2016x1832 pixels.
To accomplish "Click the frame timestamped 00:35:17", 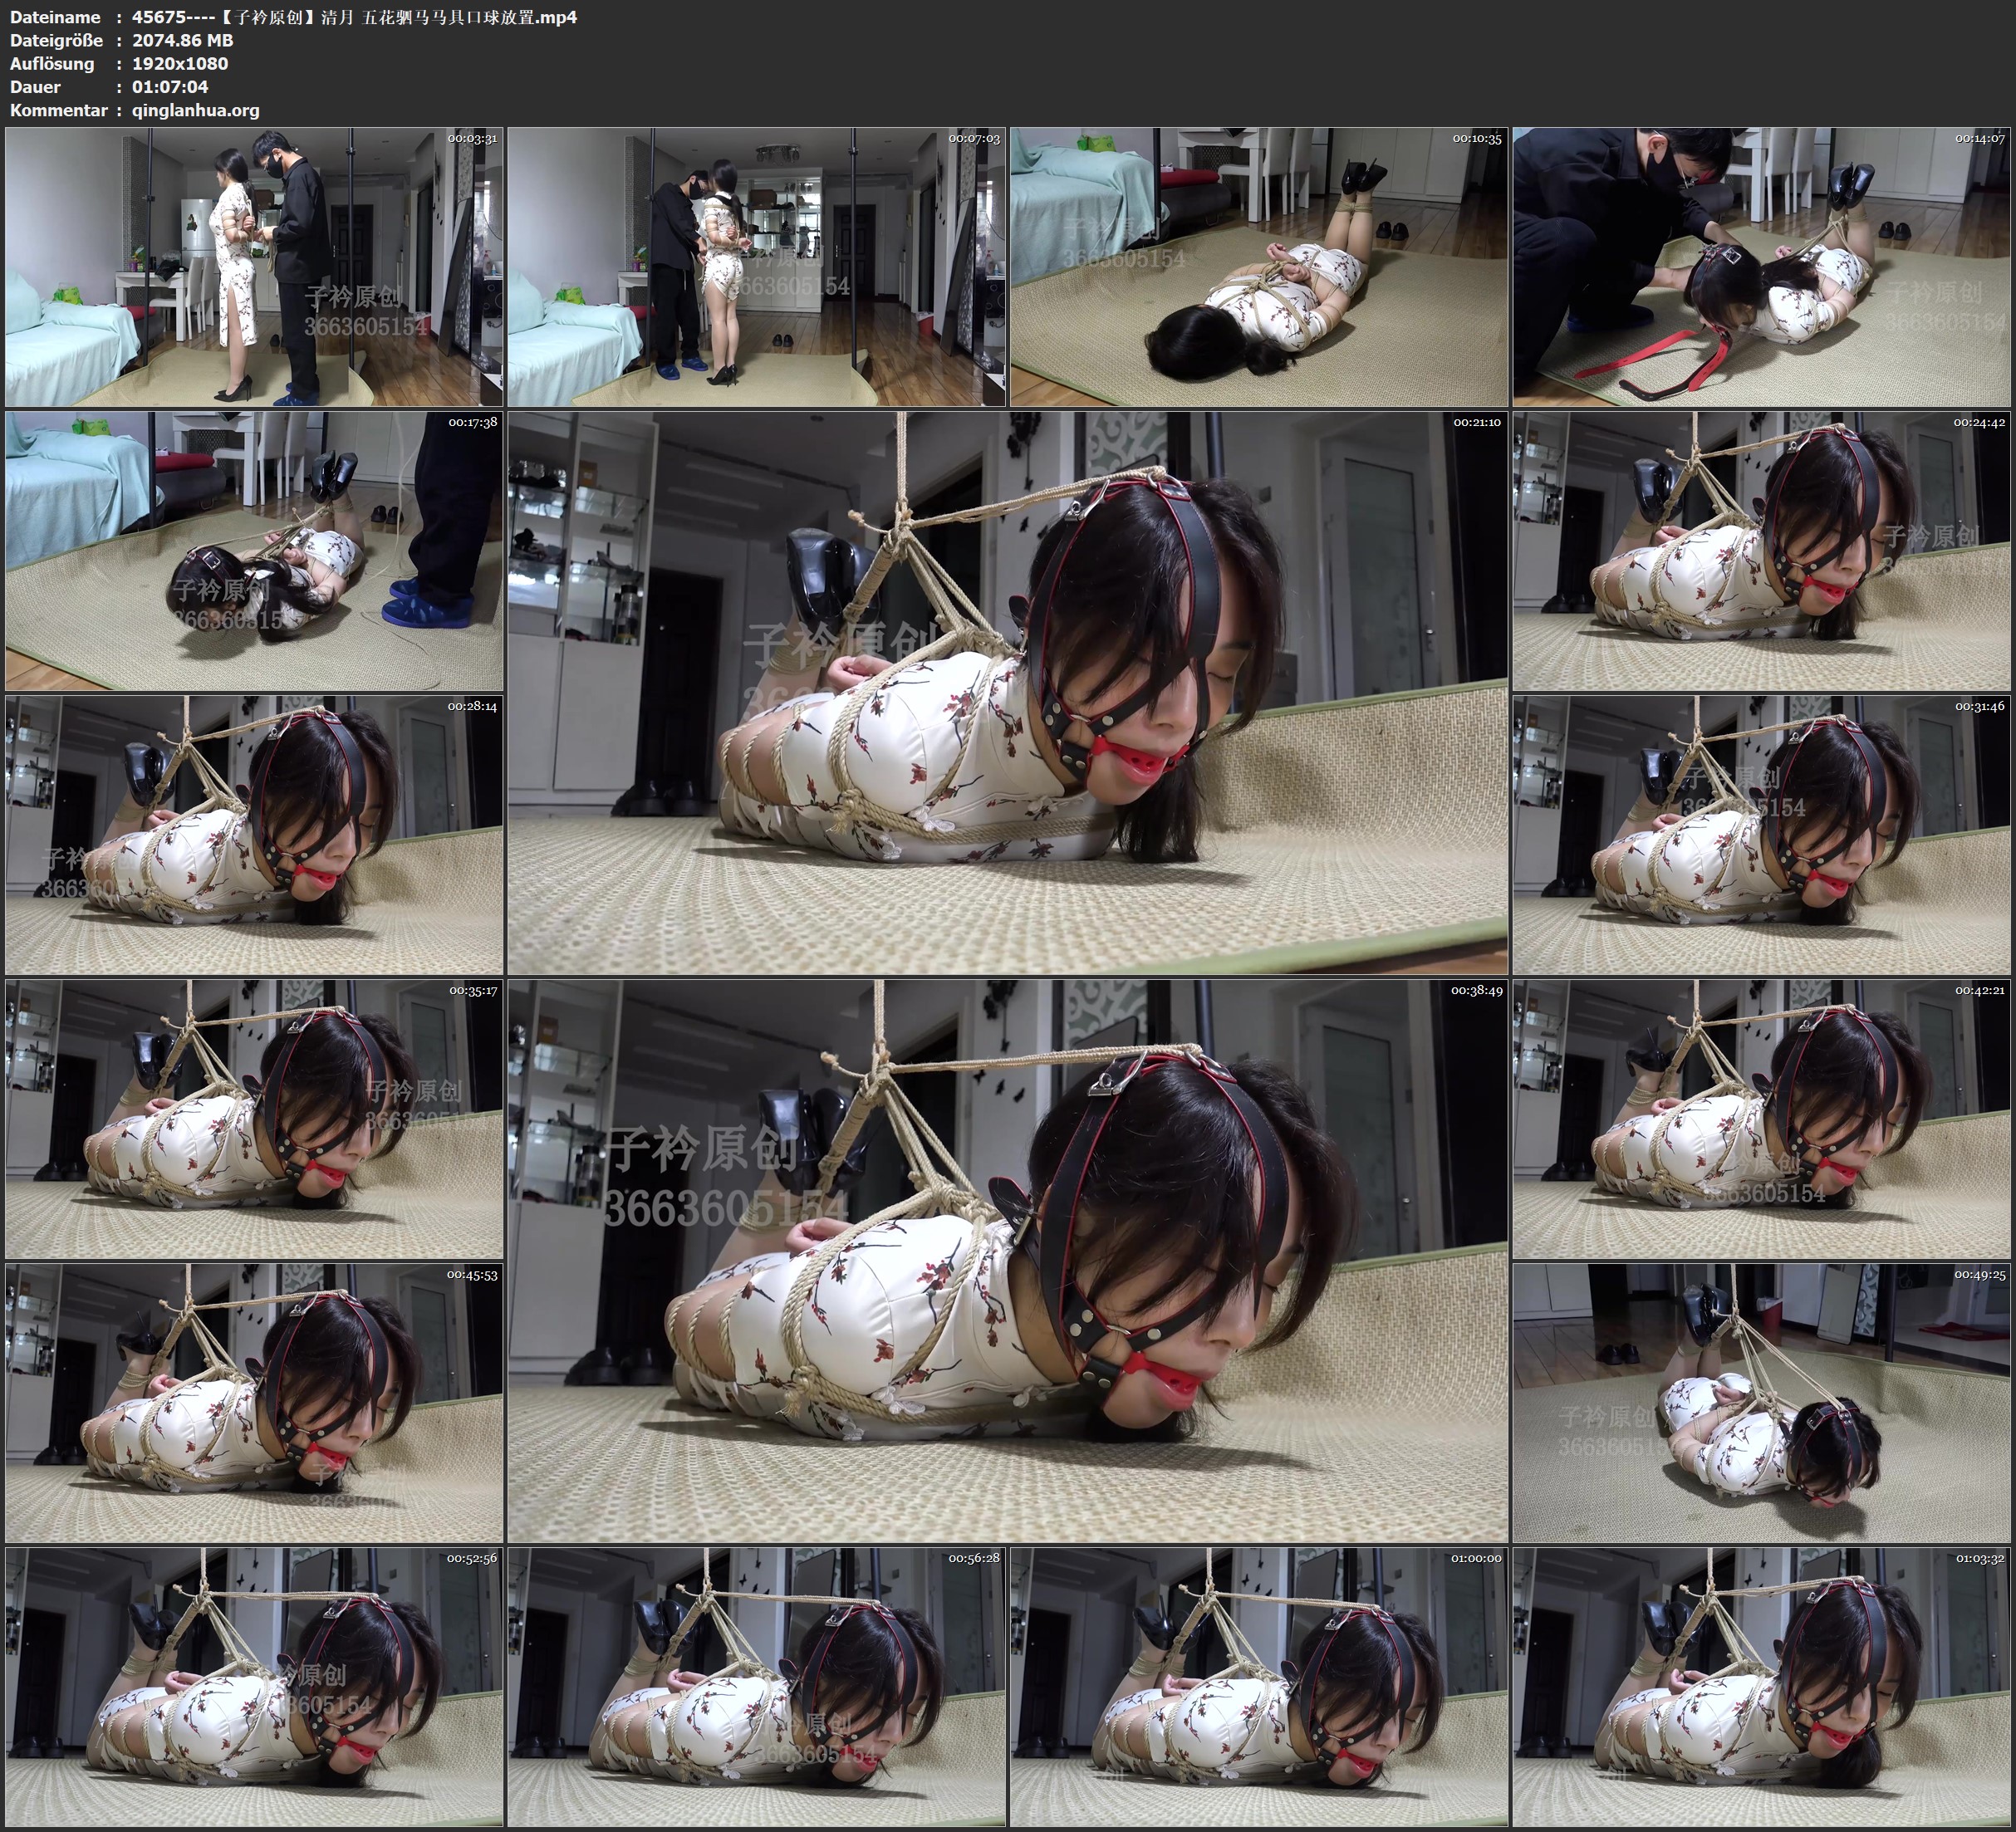I will coord(254,1119).
